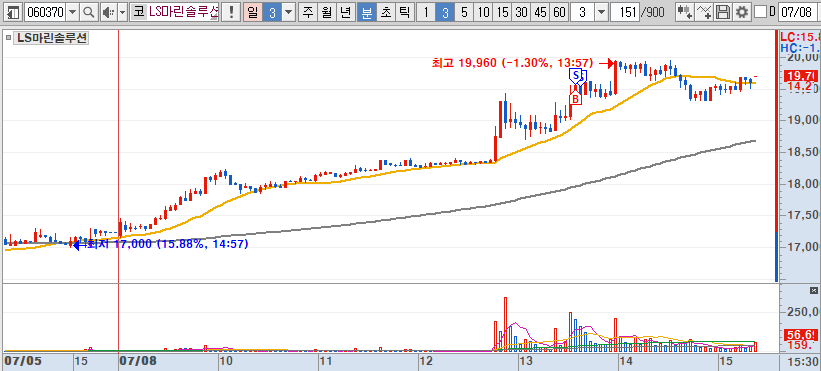This screenshot has height=371, width=821.
Task: Select the 45-minute interval button
Action: point(540,12)
